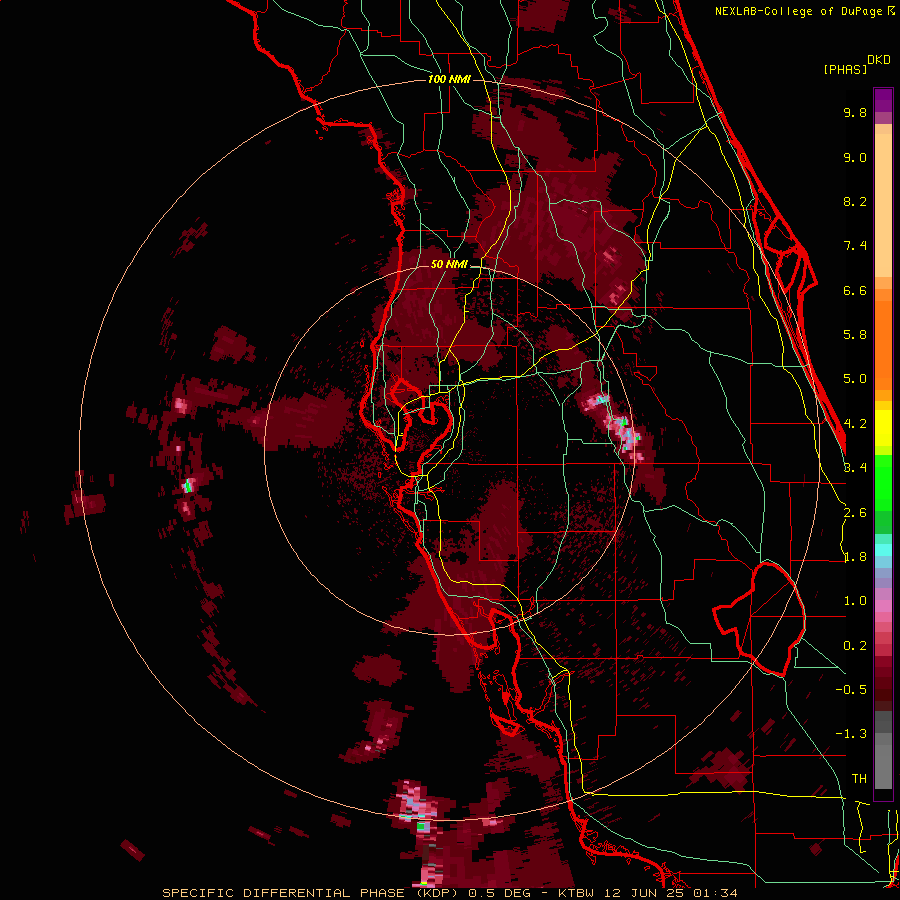Click the 100 NMI range ring label

[449, 79]
